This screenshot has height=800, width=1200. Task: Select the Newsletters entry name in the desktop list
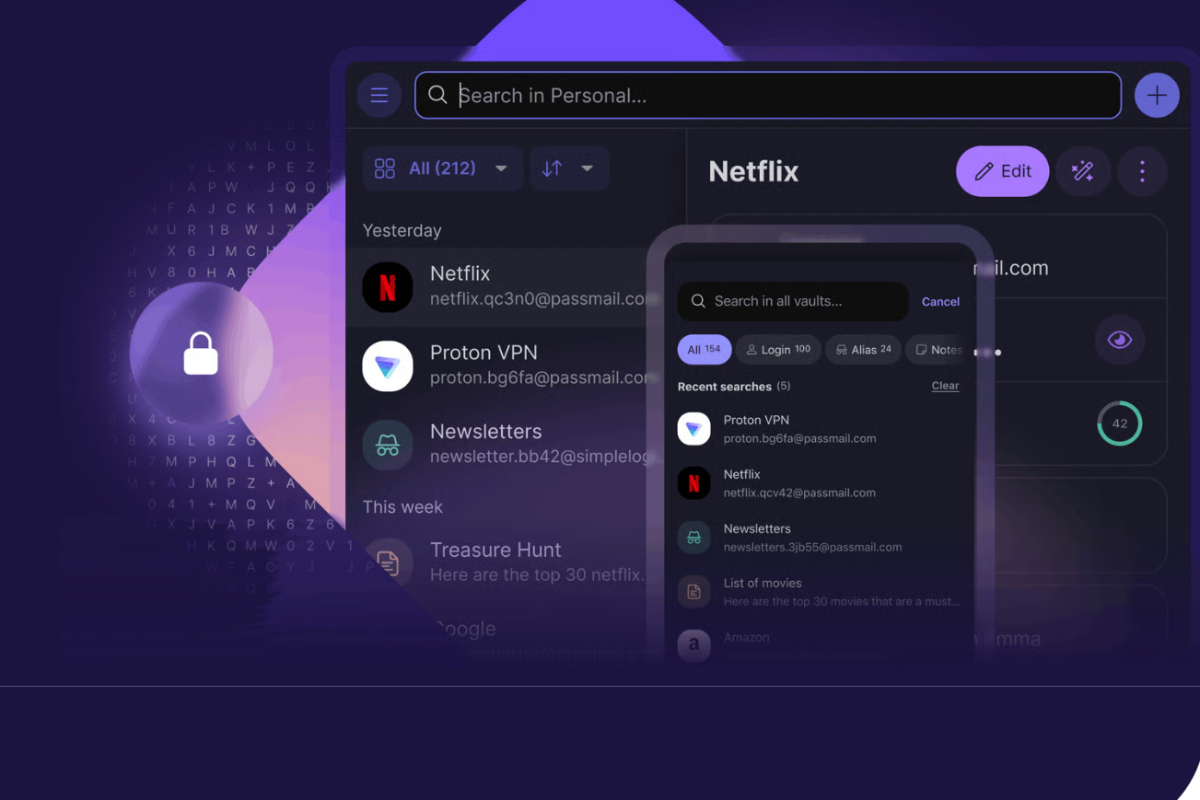coord(486,431)
